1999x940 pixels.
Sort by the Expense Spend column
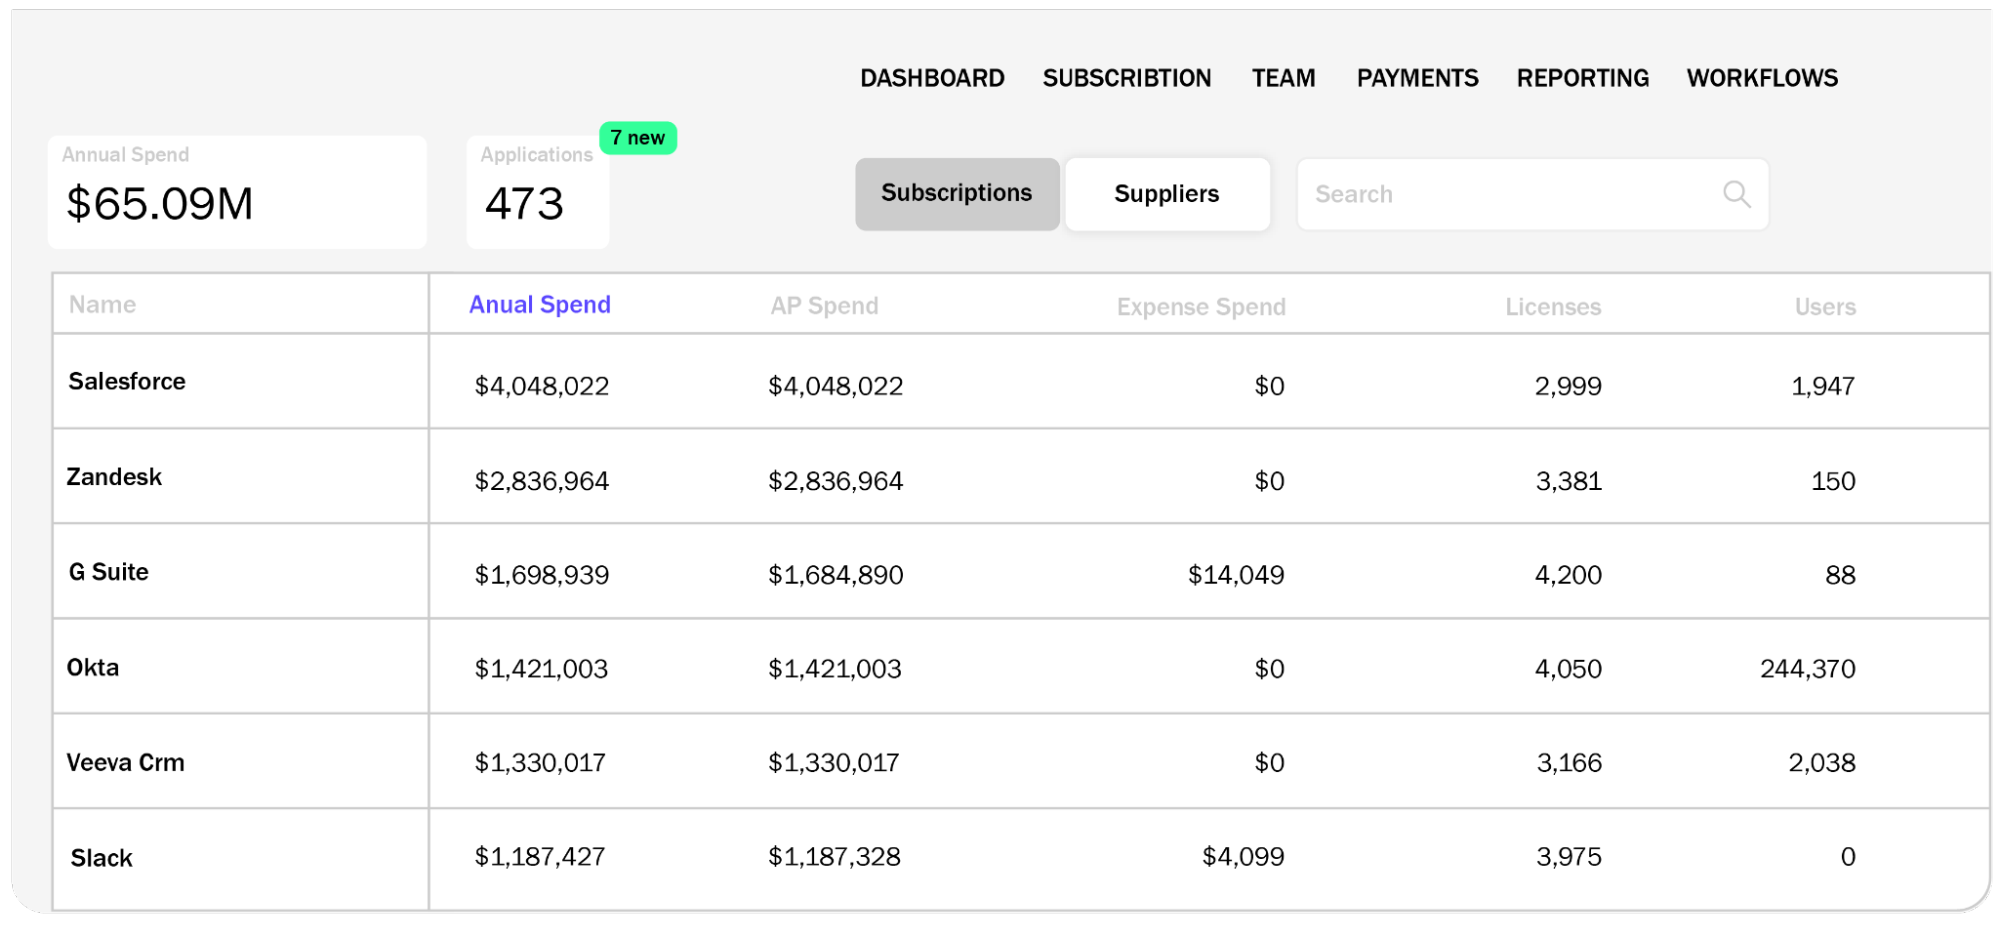tap(1200, 306)
